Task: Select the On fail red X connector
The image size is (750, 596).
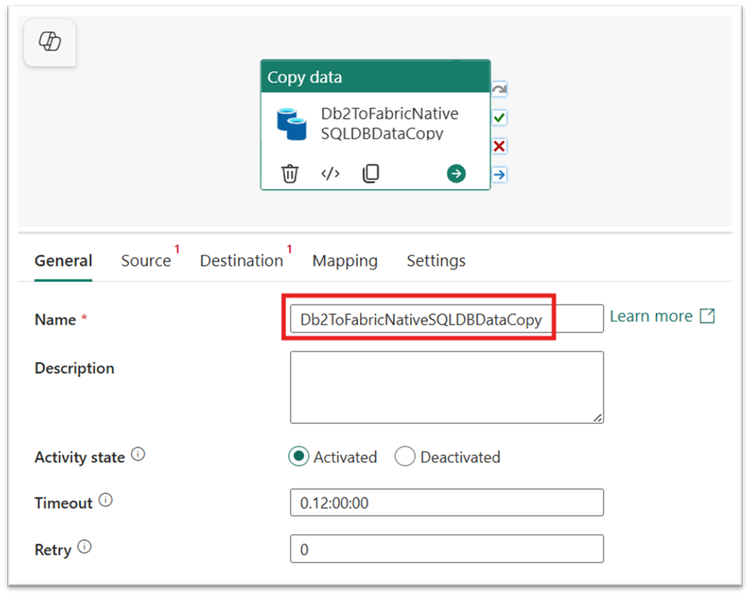Action: click(499, 146)
